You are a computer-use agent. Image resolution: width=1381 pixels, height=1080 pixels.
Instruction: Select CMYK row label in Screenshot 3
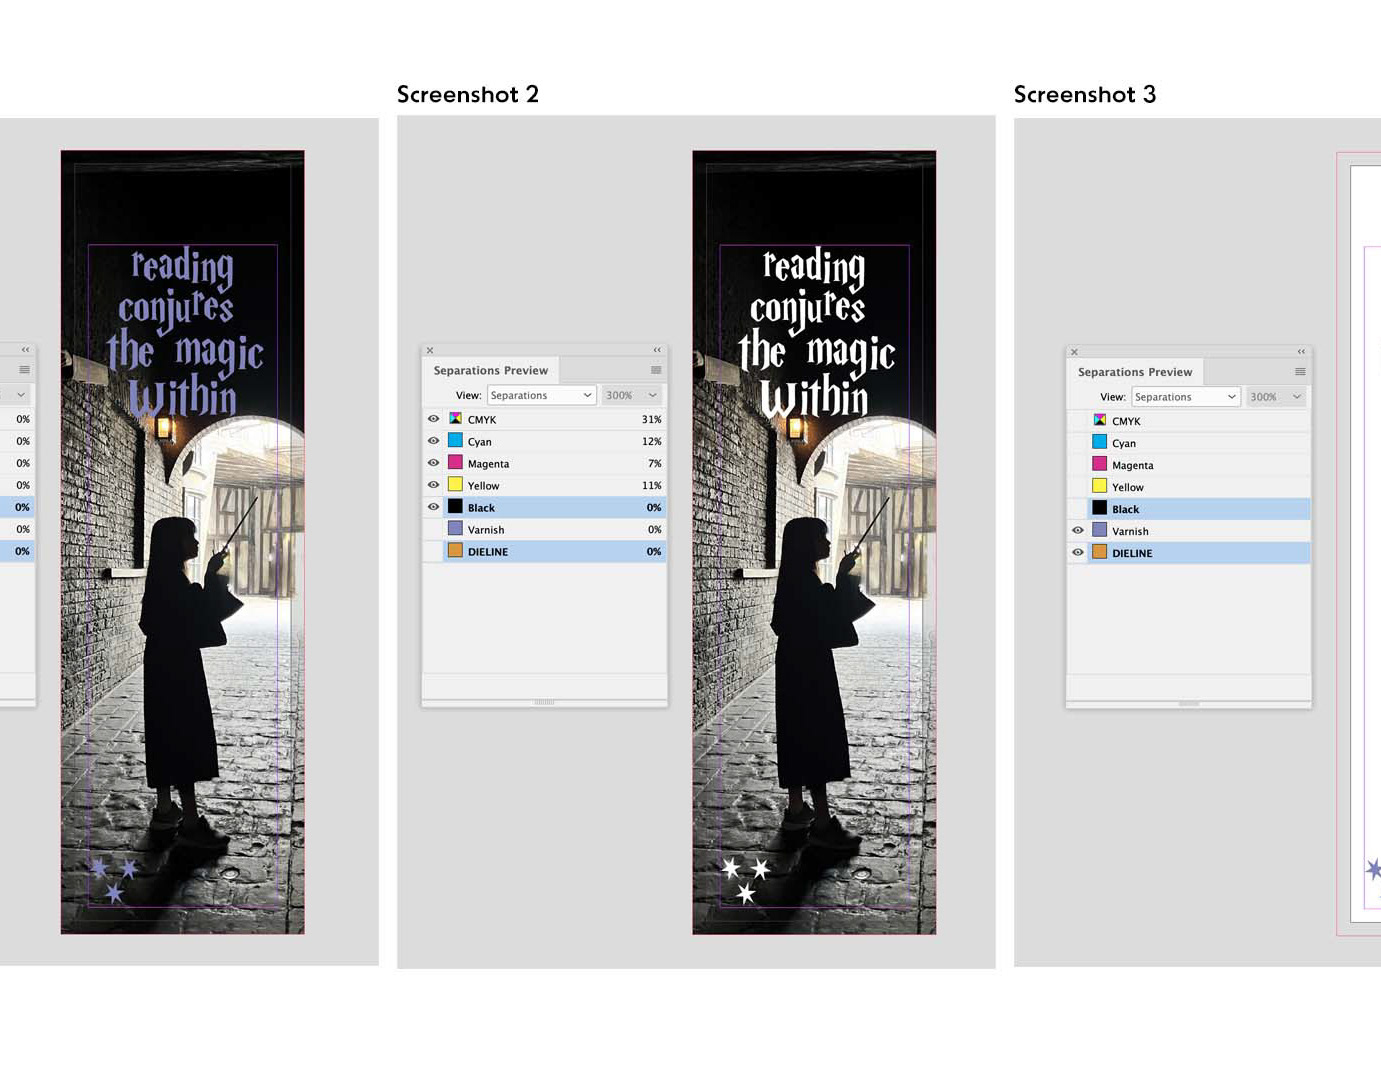1126,422
